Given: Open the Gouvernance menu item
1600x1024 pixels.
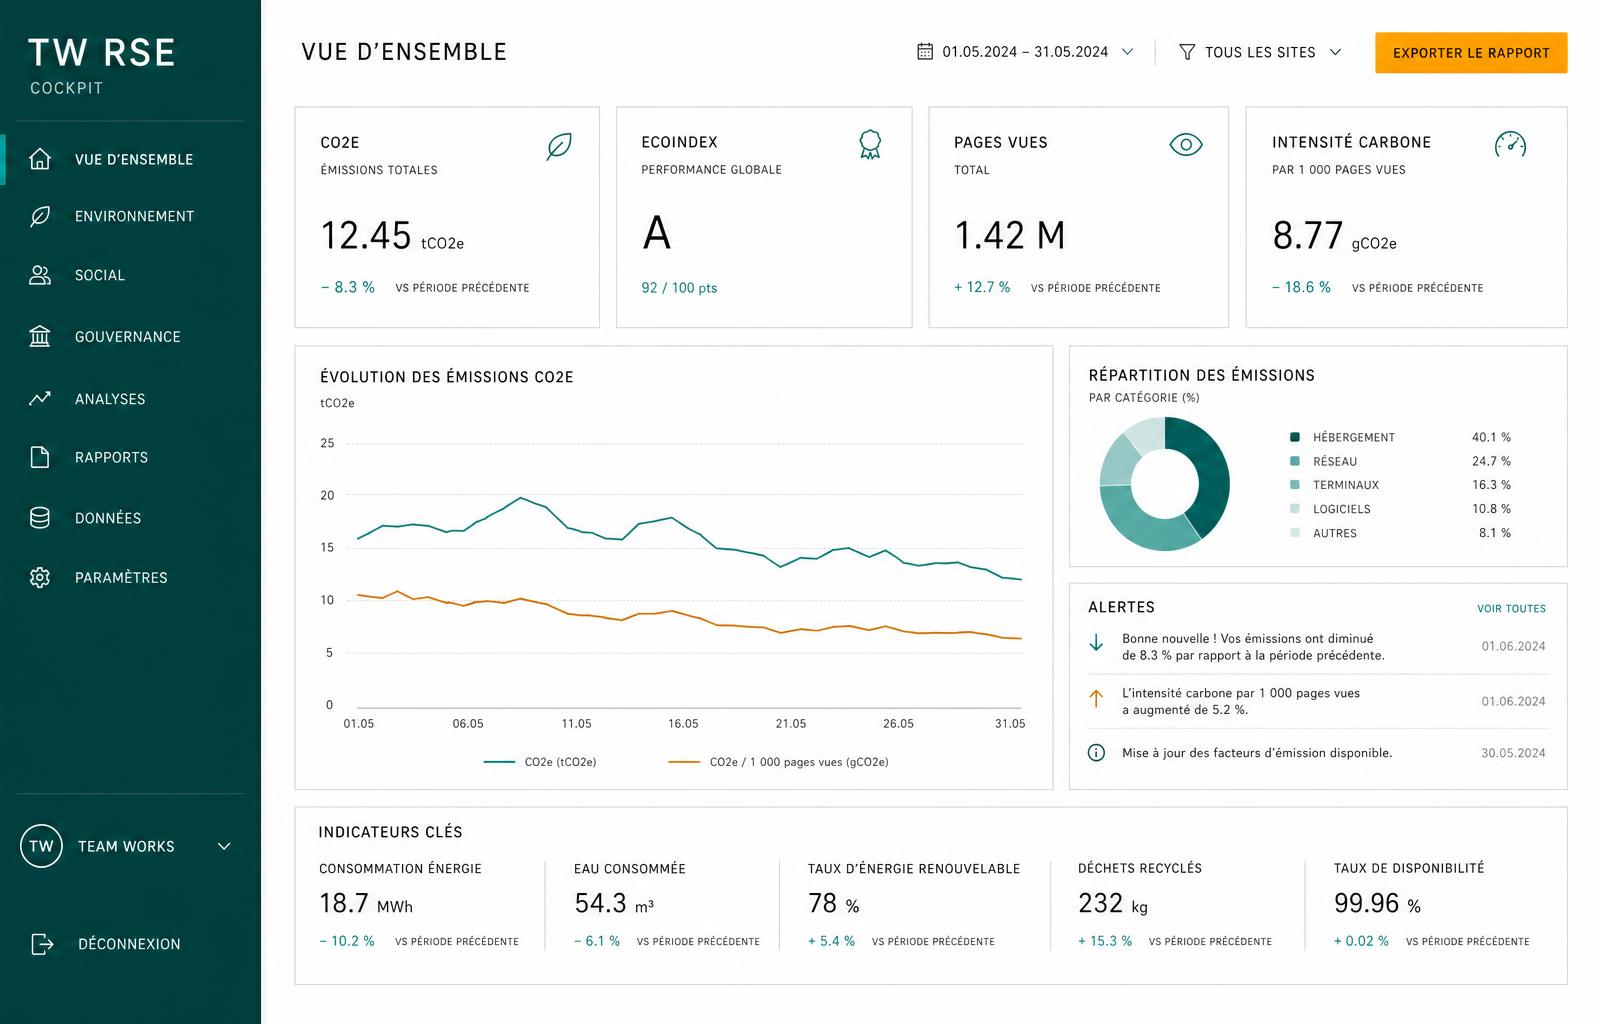Looking at the screenshot, I should tap(130, 336).
